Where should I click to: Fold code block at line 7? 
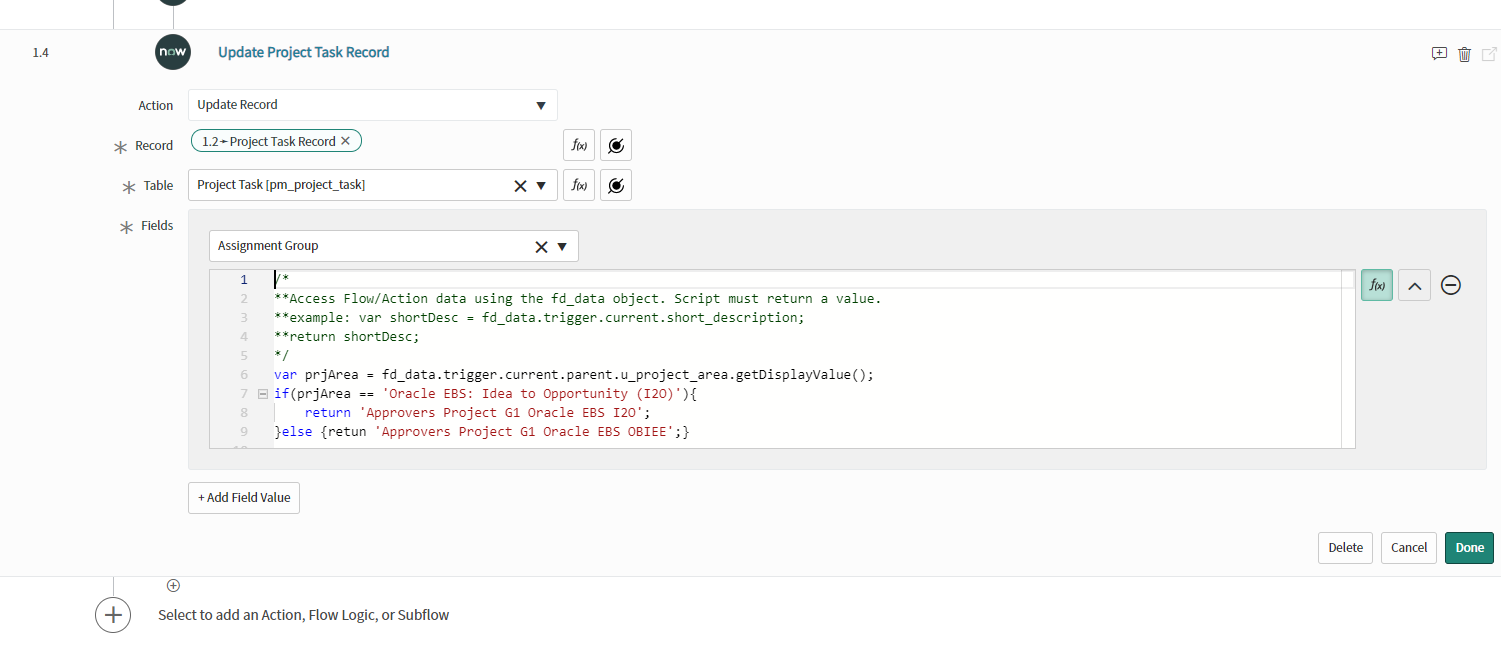[x=263, y=394]
